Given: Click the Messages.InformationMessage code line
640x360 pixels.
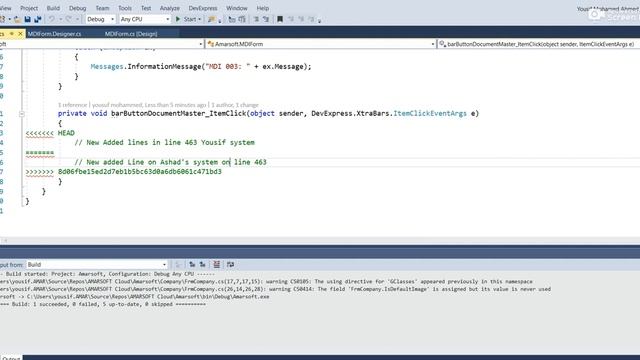Looking at the screenshot, I should (x=201, y=67).
